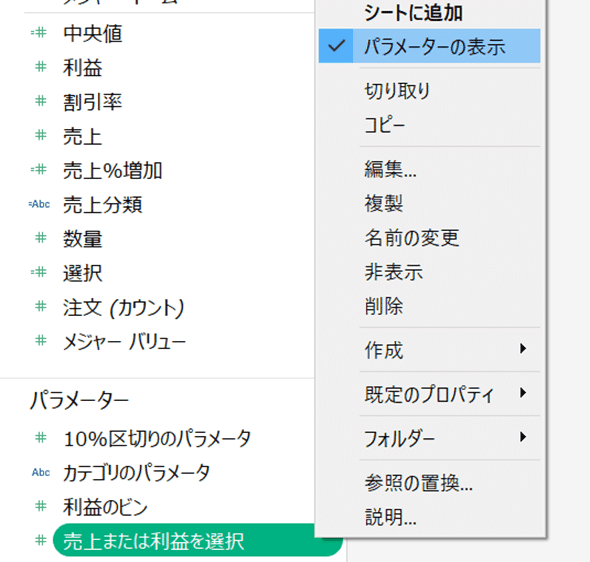Click the calculated number icon beside 売上%増加

tap(39, 170)
